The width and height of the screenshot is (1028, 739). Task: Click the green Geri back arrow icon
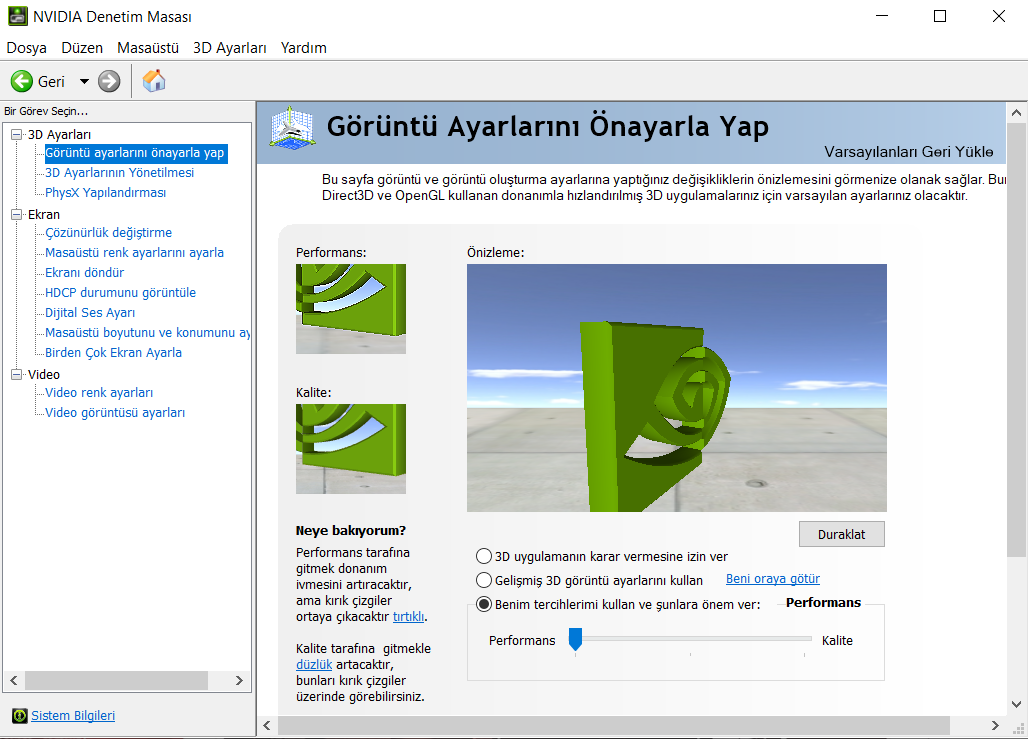[22, 81]
